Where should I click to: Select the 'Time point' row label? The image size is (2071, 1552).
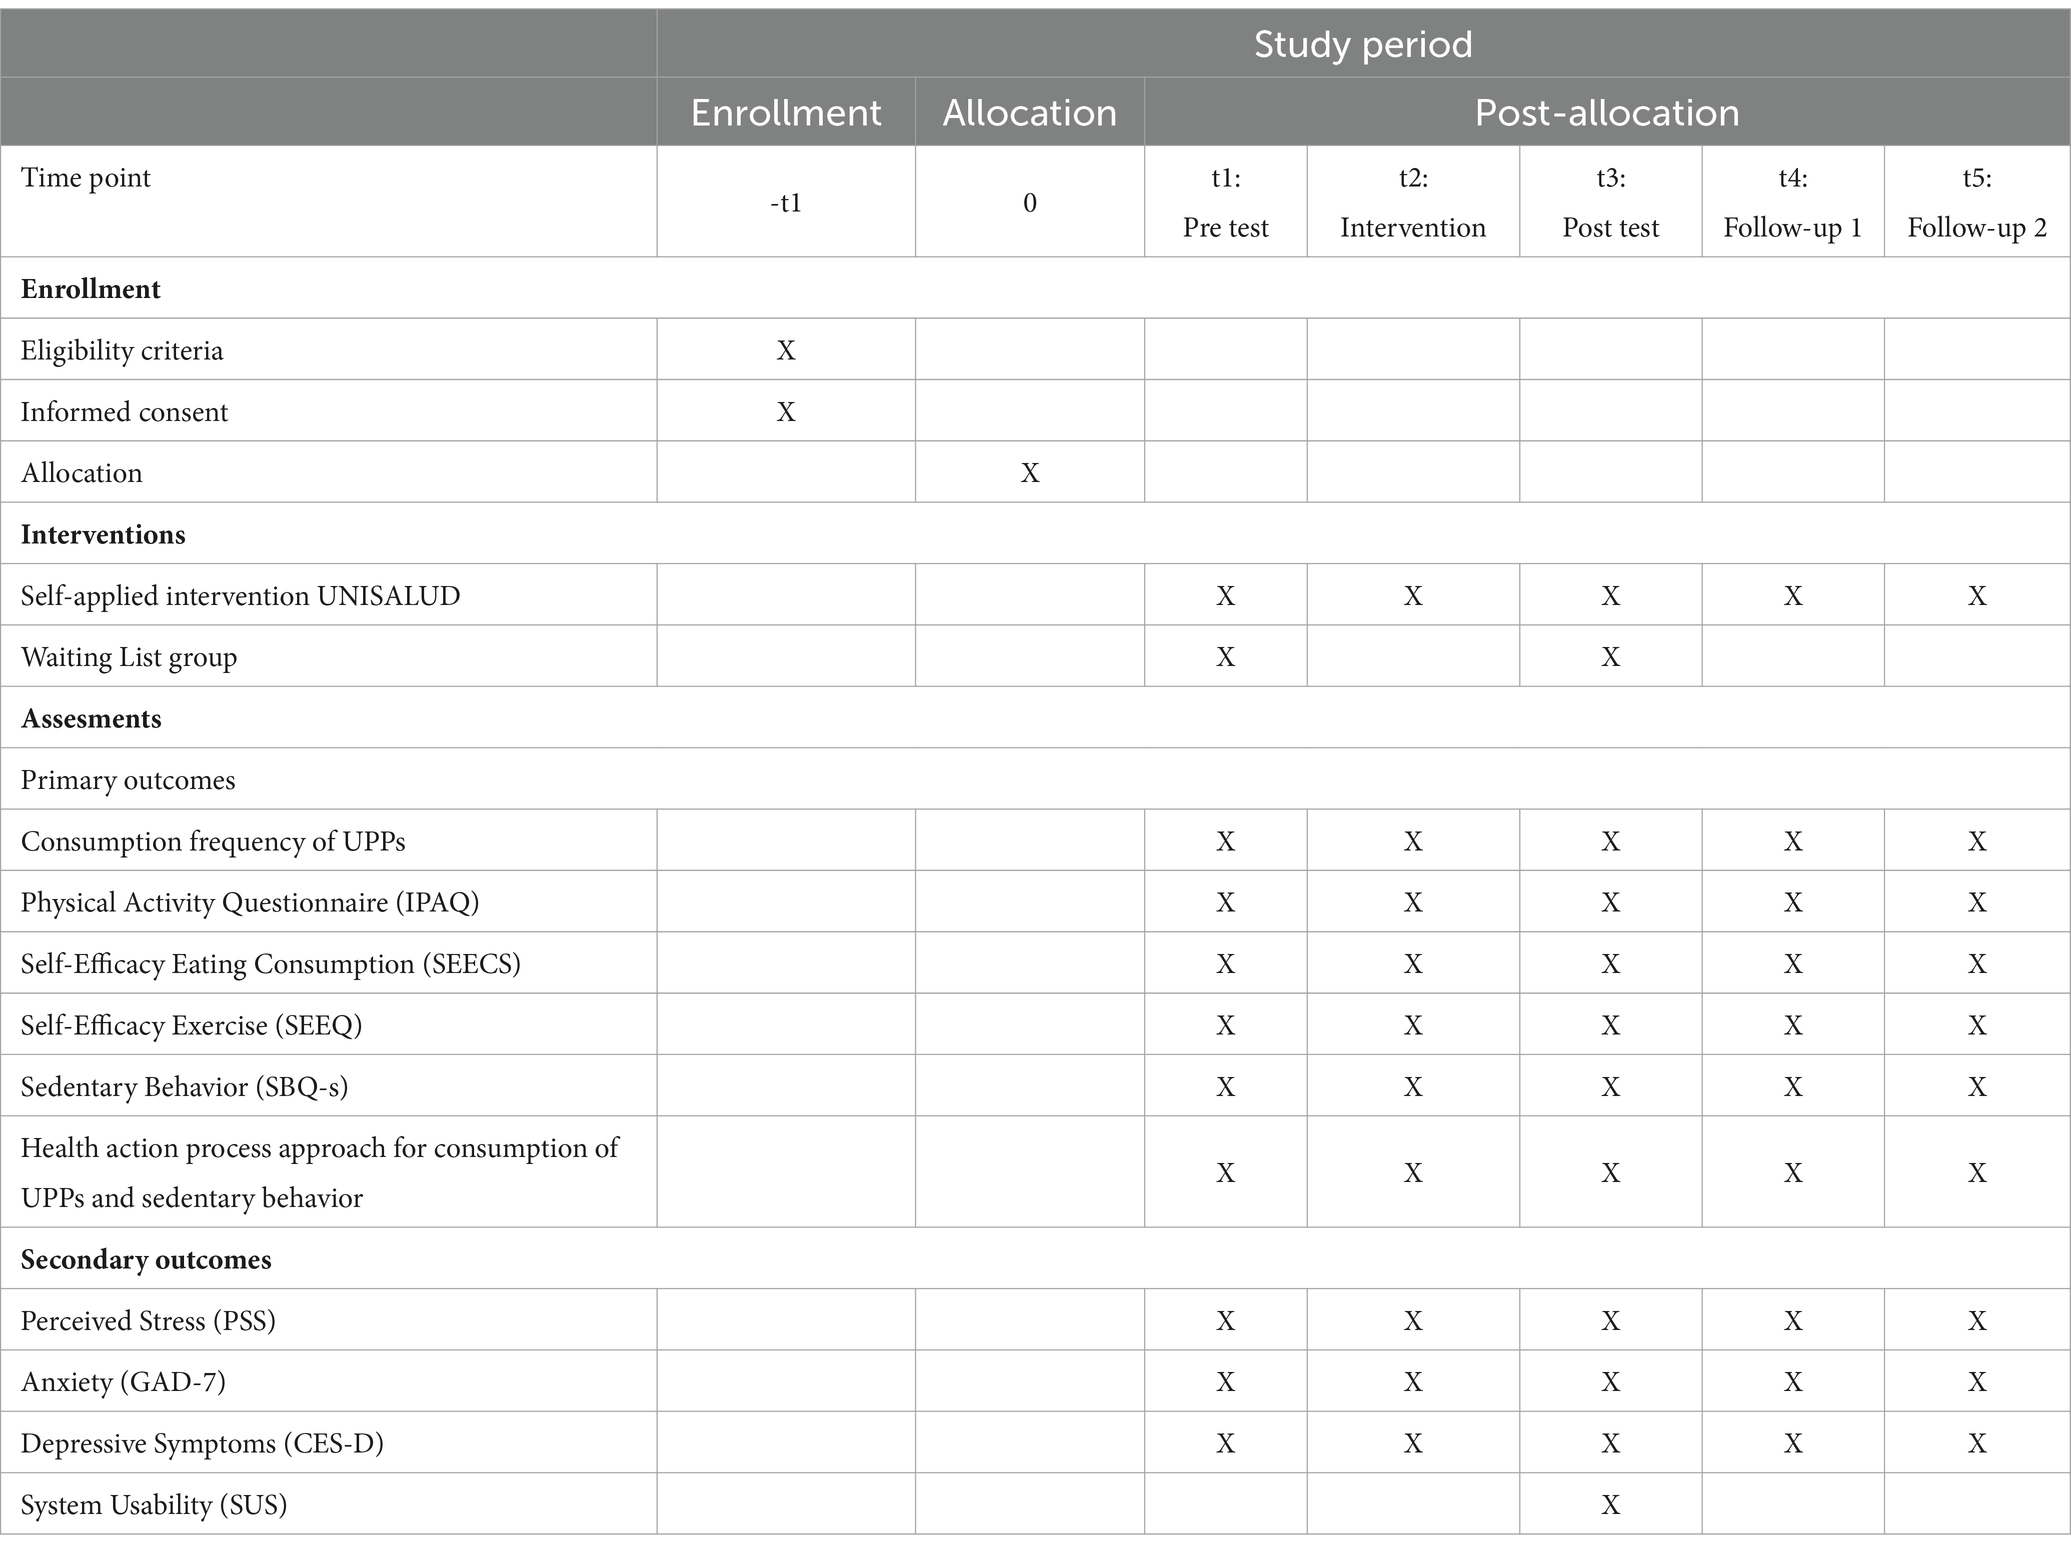click(86, 178)
